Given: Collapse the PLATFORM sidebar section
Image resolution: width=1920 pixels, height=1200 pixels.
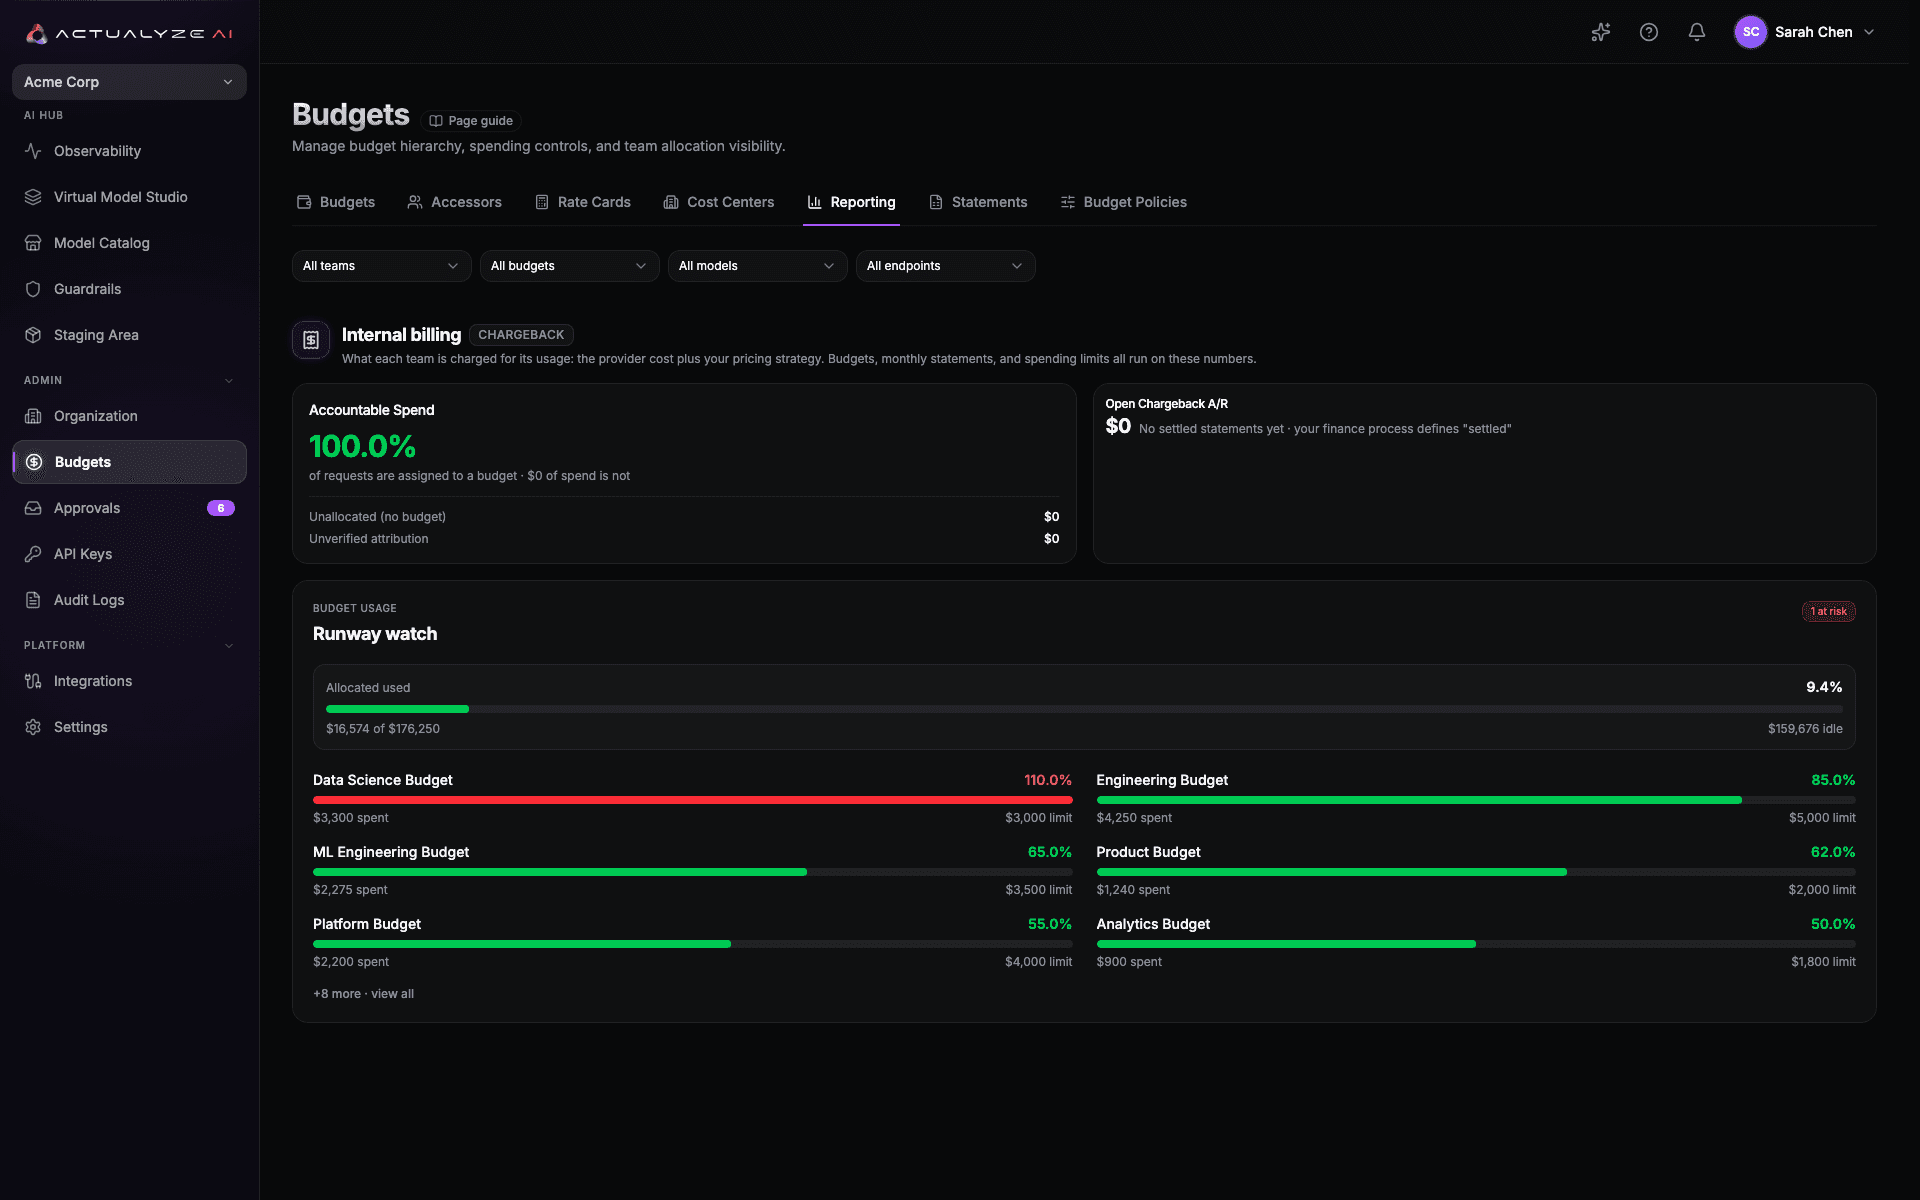Looking at the screenshot, I should pyautogui.click(x=229, y=646).
